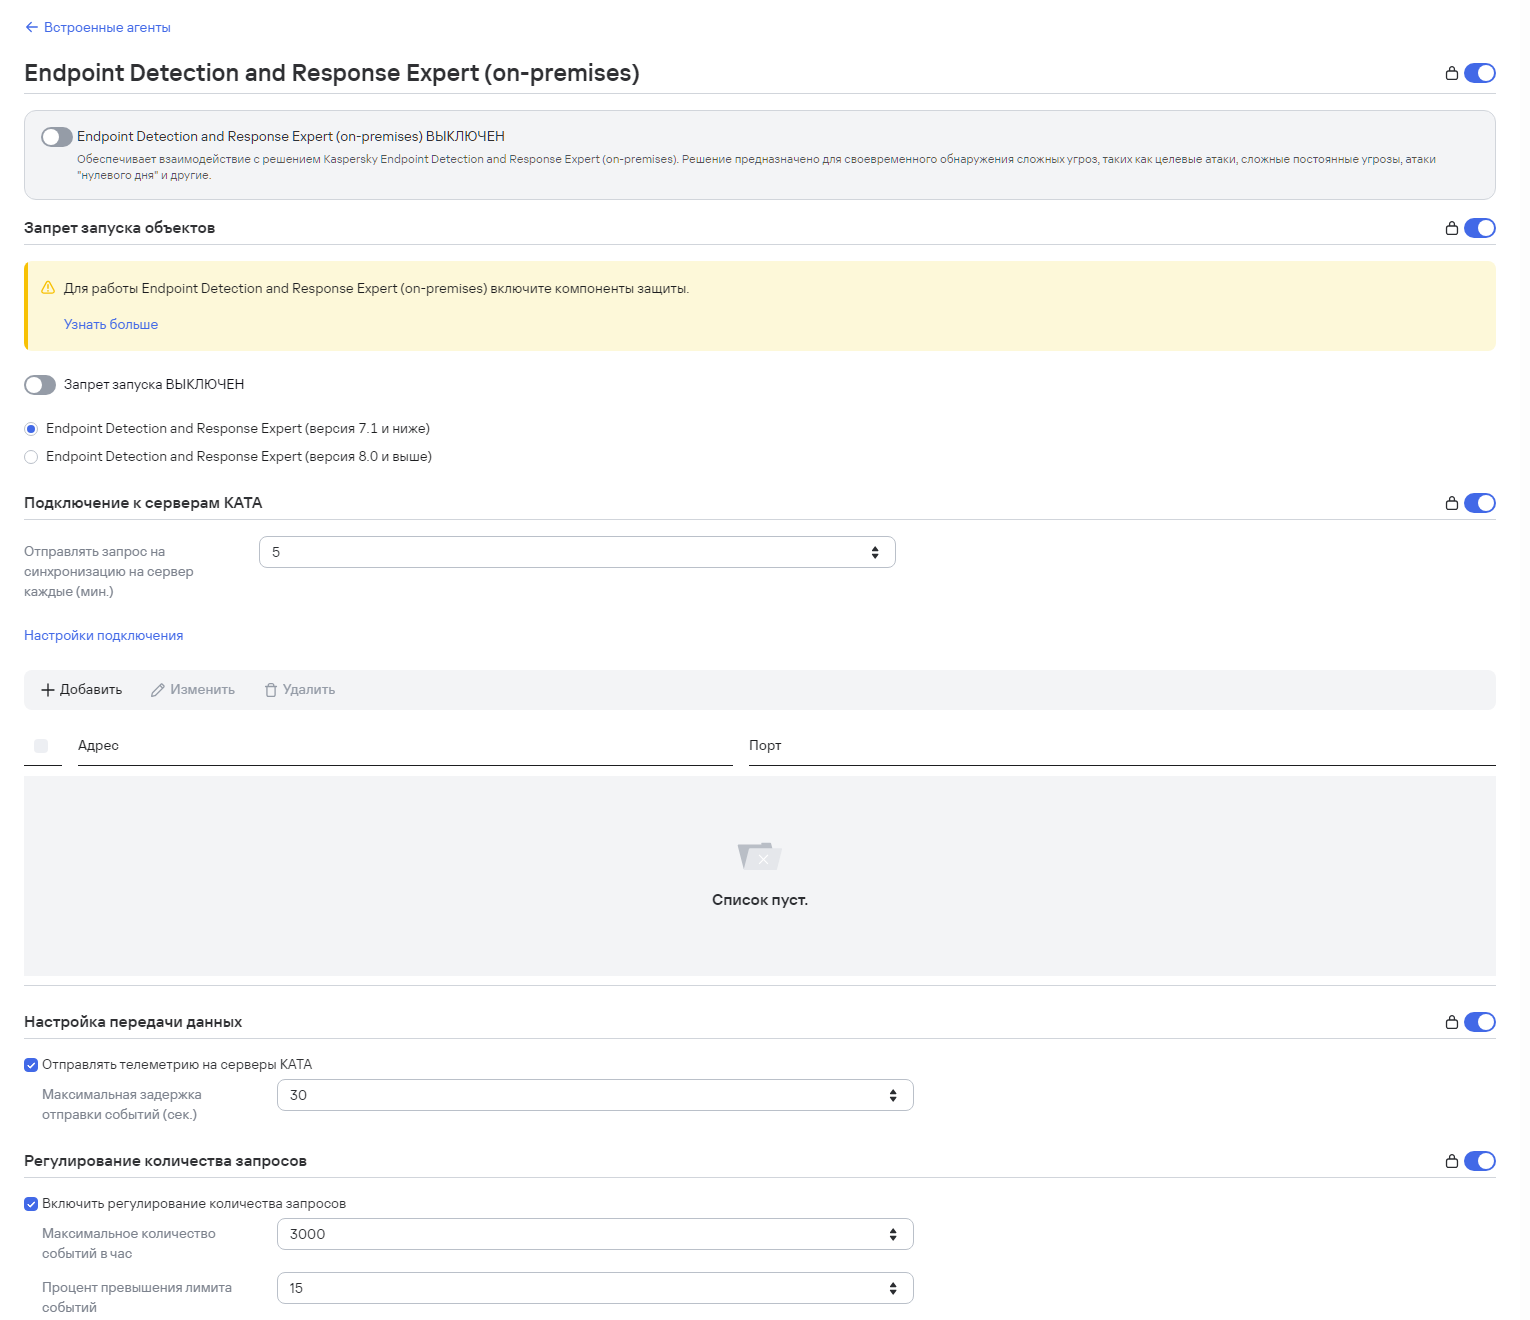This screenshot has width=1530, height=1320.
Task: Click the trash icon of Удалить
Action: 271,690
